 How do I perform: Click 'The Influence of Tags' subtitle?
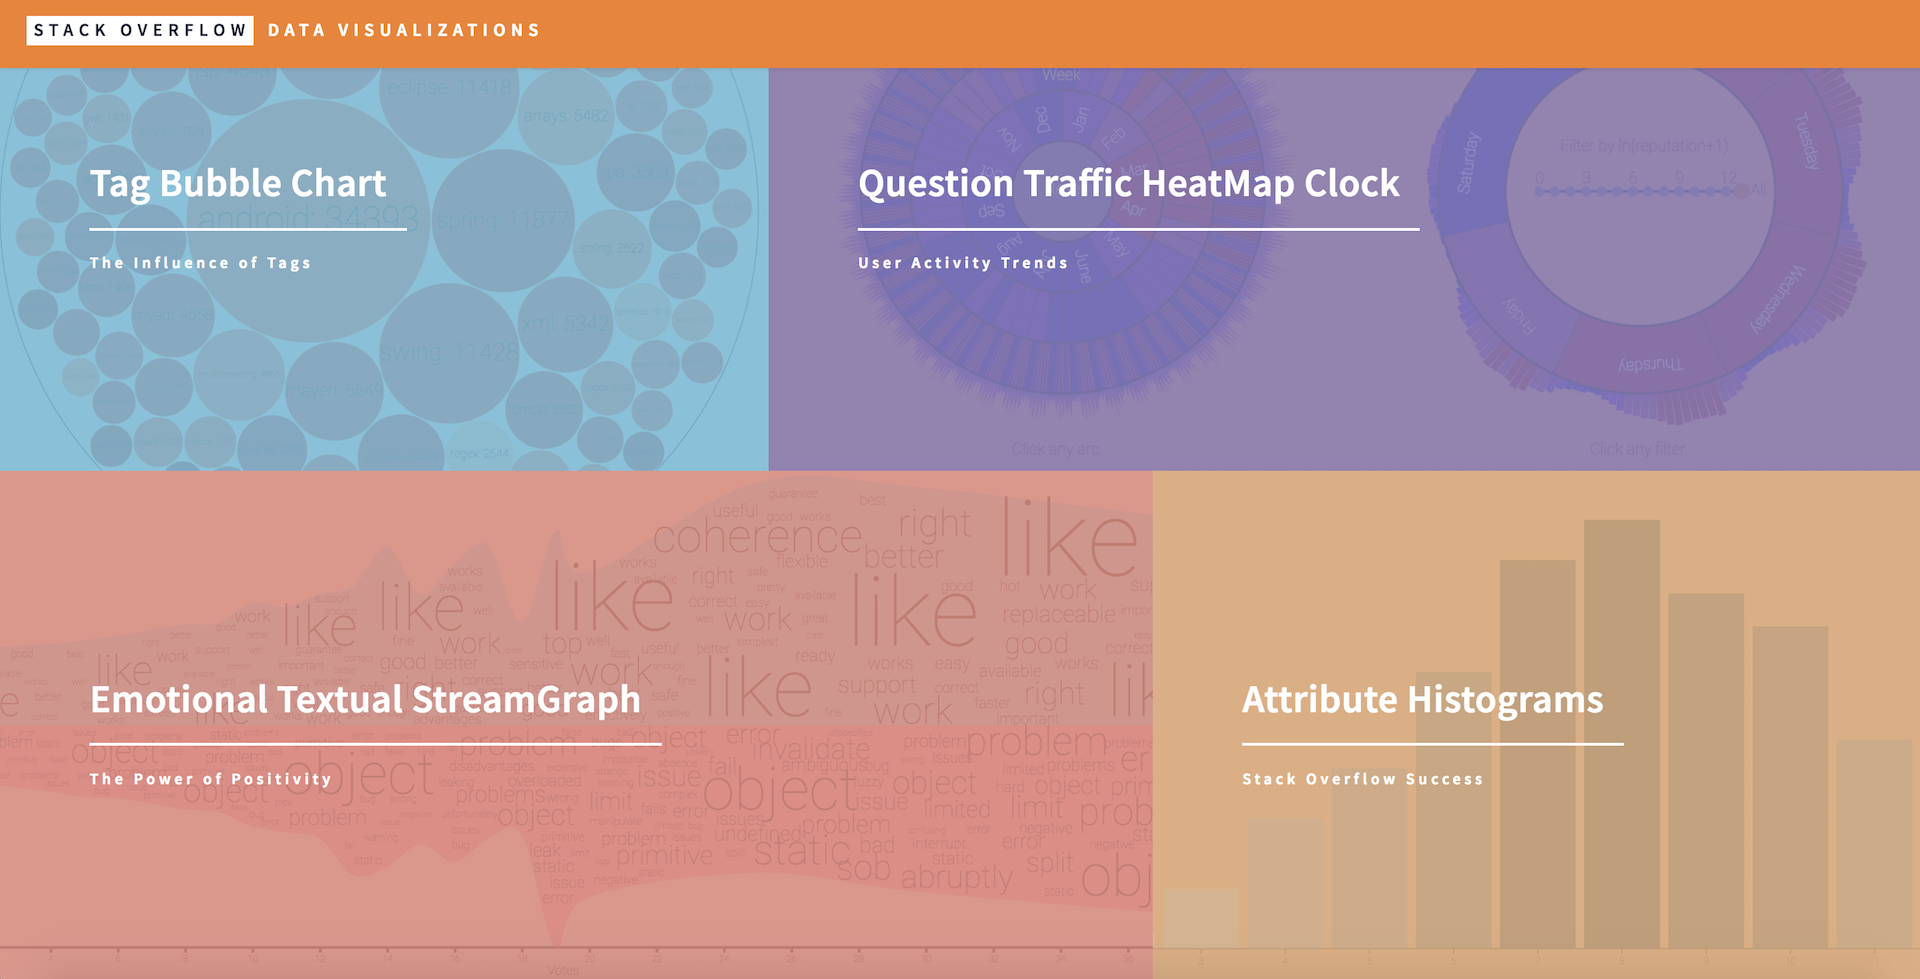tap(200, 263)
